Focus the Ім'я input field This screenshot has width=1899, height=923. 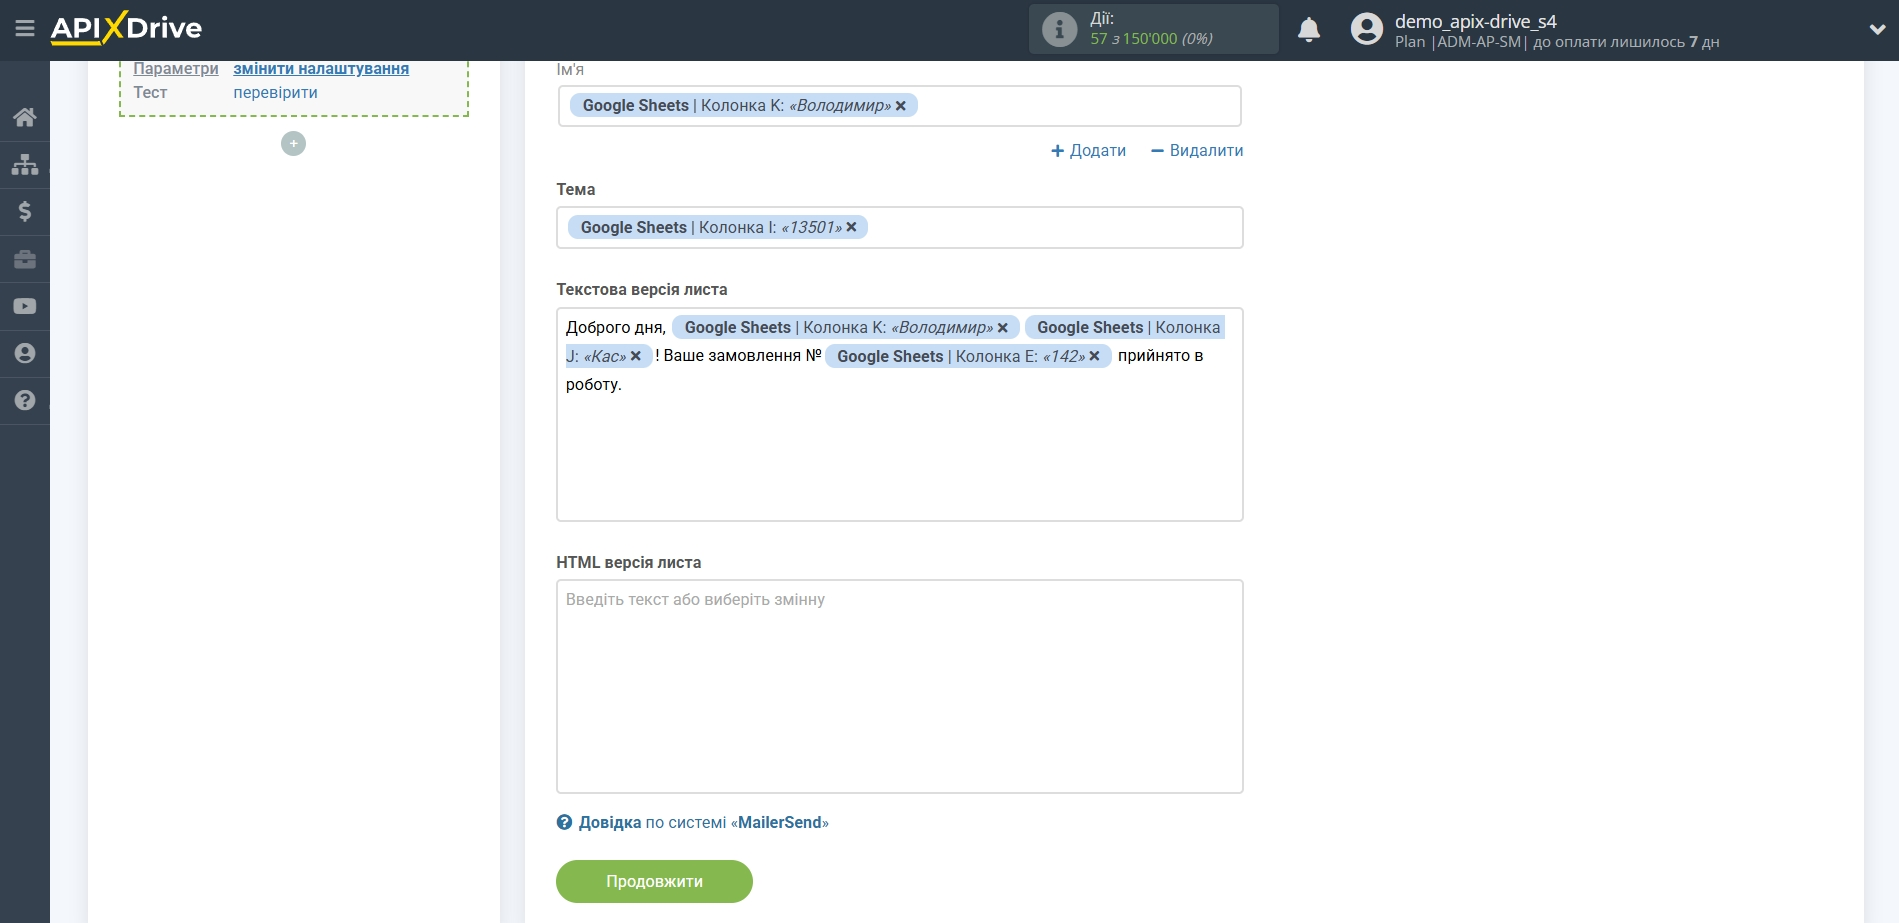[x=900, y=106]
